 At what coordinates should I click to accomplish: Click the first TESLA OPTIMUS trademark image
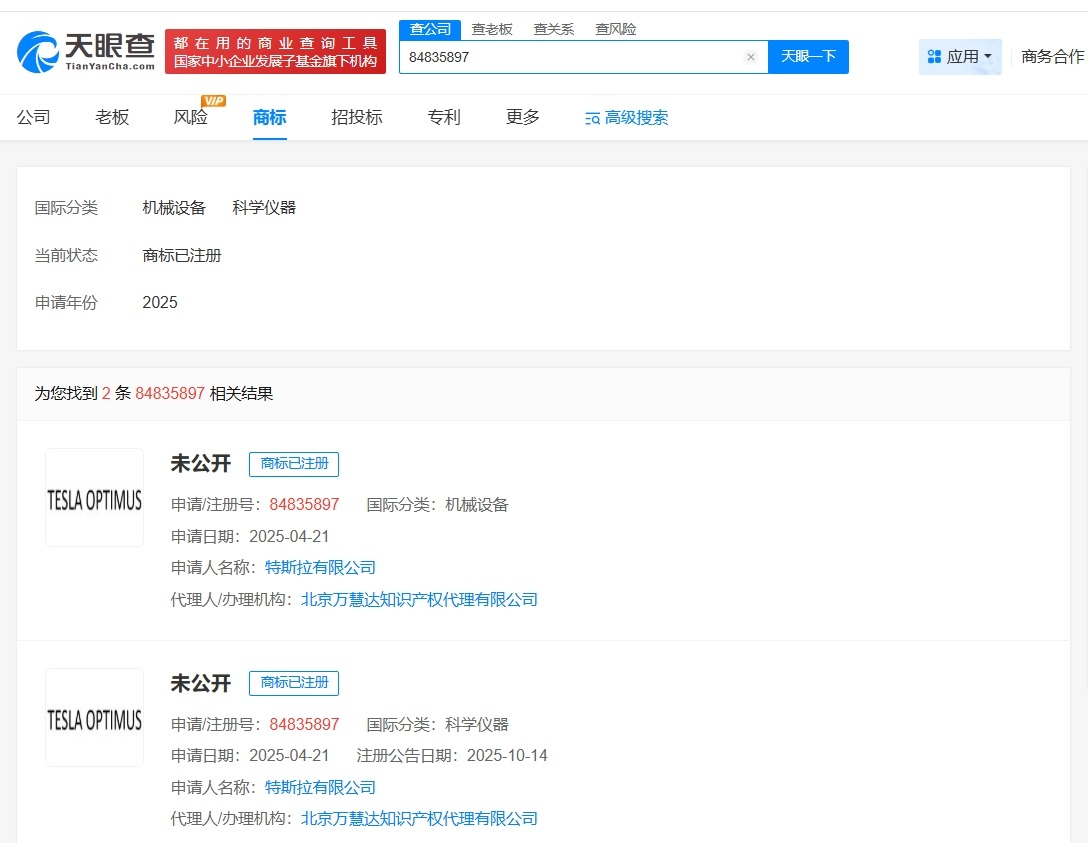[x=94, y=497]
